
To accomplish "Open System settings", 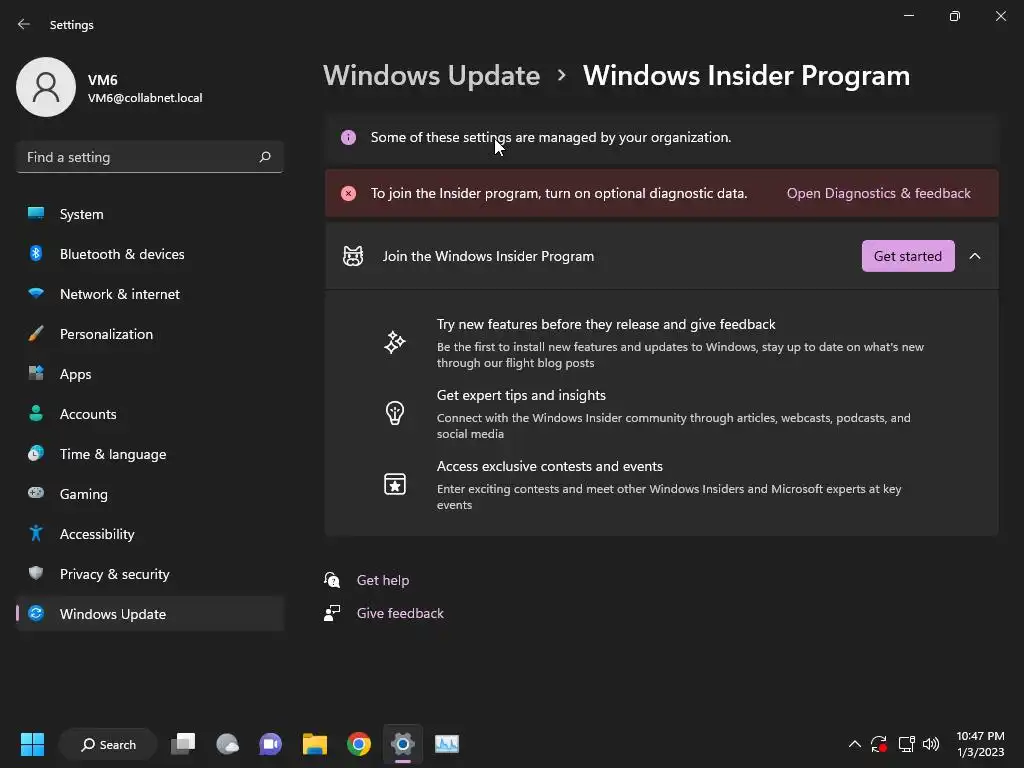I will click(150, 214).
